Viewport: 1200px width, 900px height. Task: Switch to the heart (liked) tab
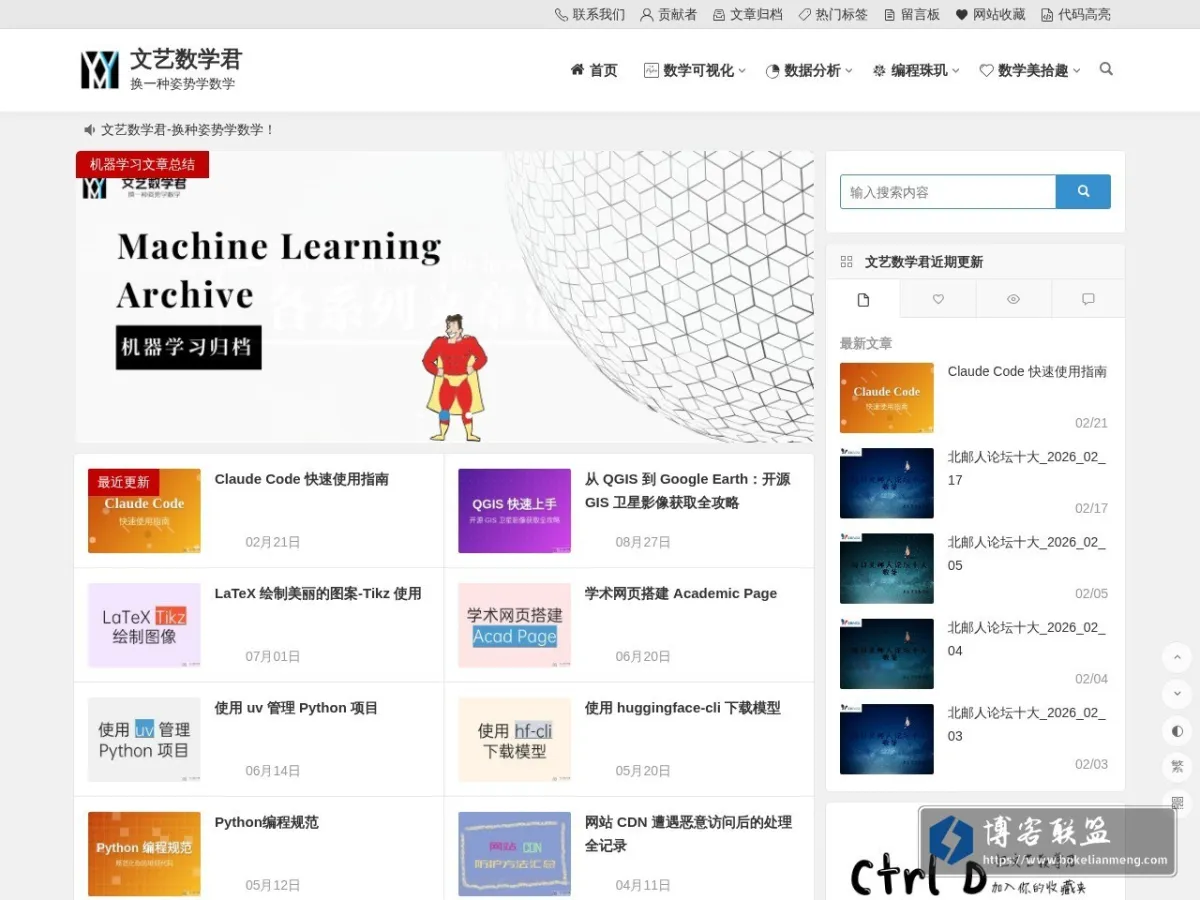coord(938,299)
